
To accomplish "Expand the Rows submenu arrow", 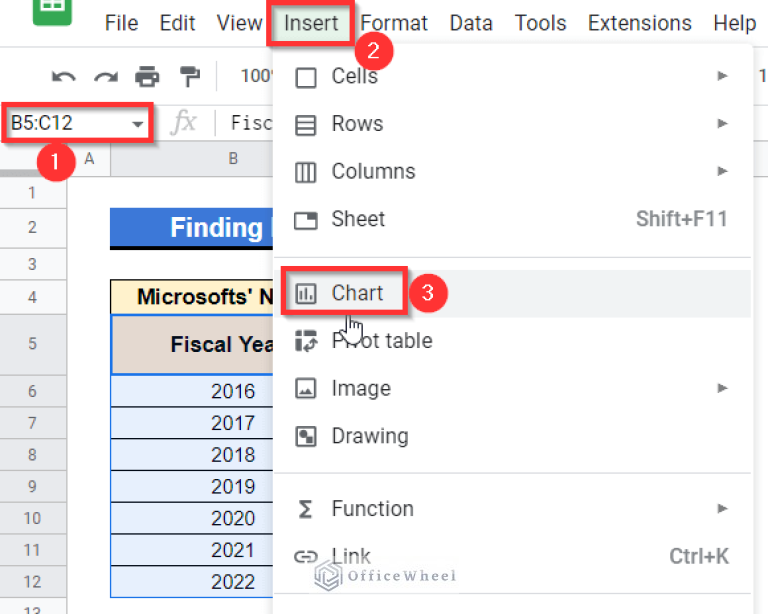I will 722,123.
